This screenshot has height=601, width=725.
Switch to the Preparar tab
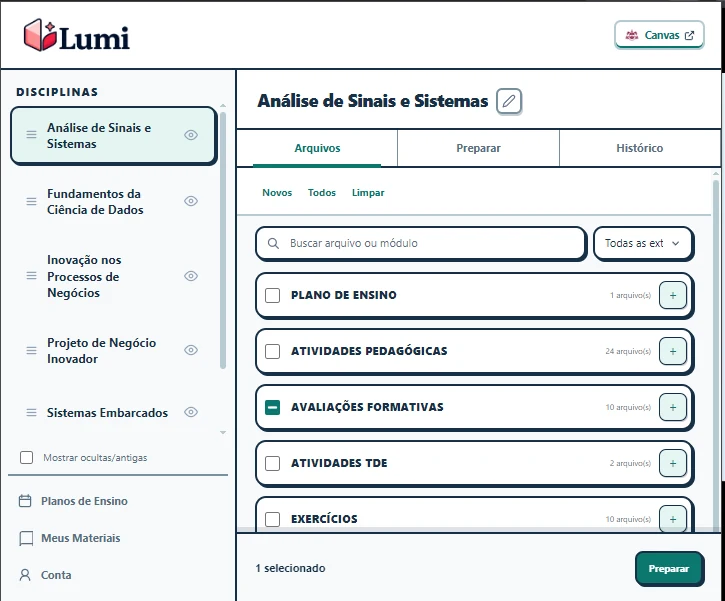478,148
